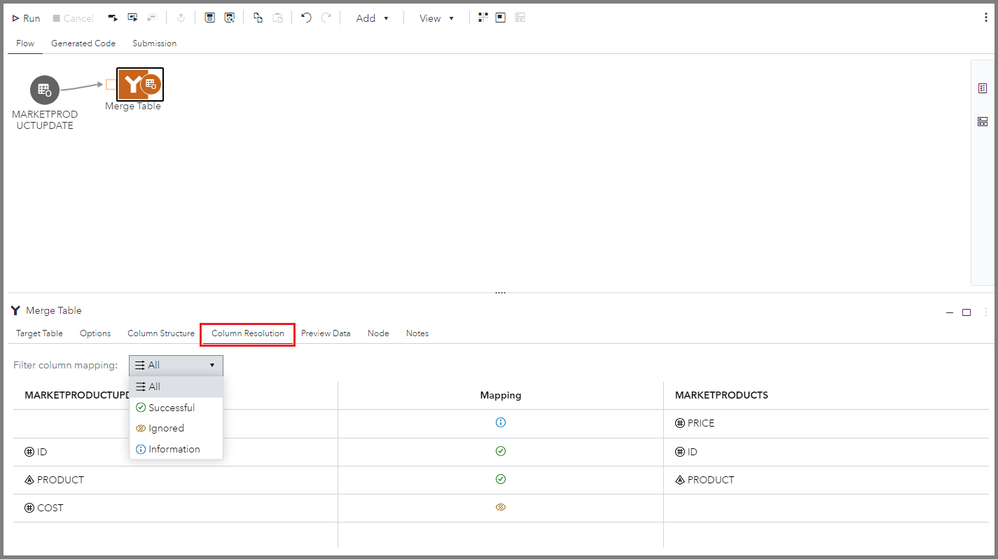
Task: Open the Target Table tab
Action: tap(39, 333)
